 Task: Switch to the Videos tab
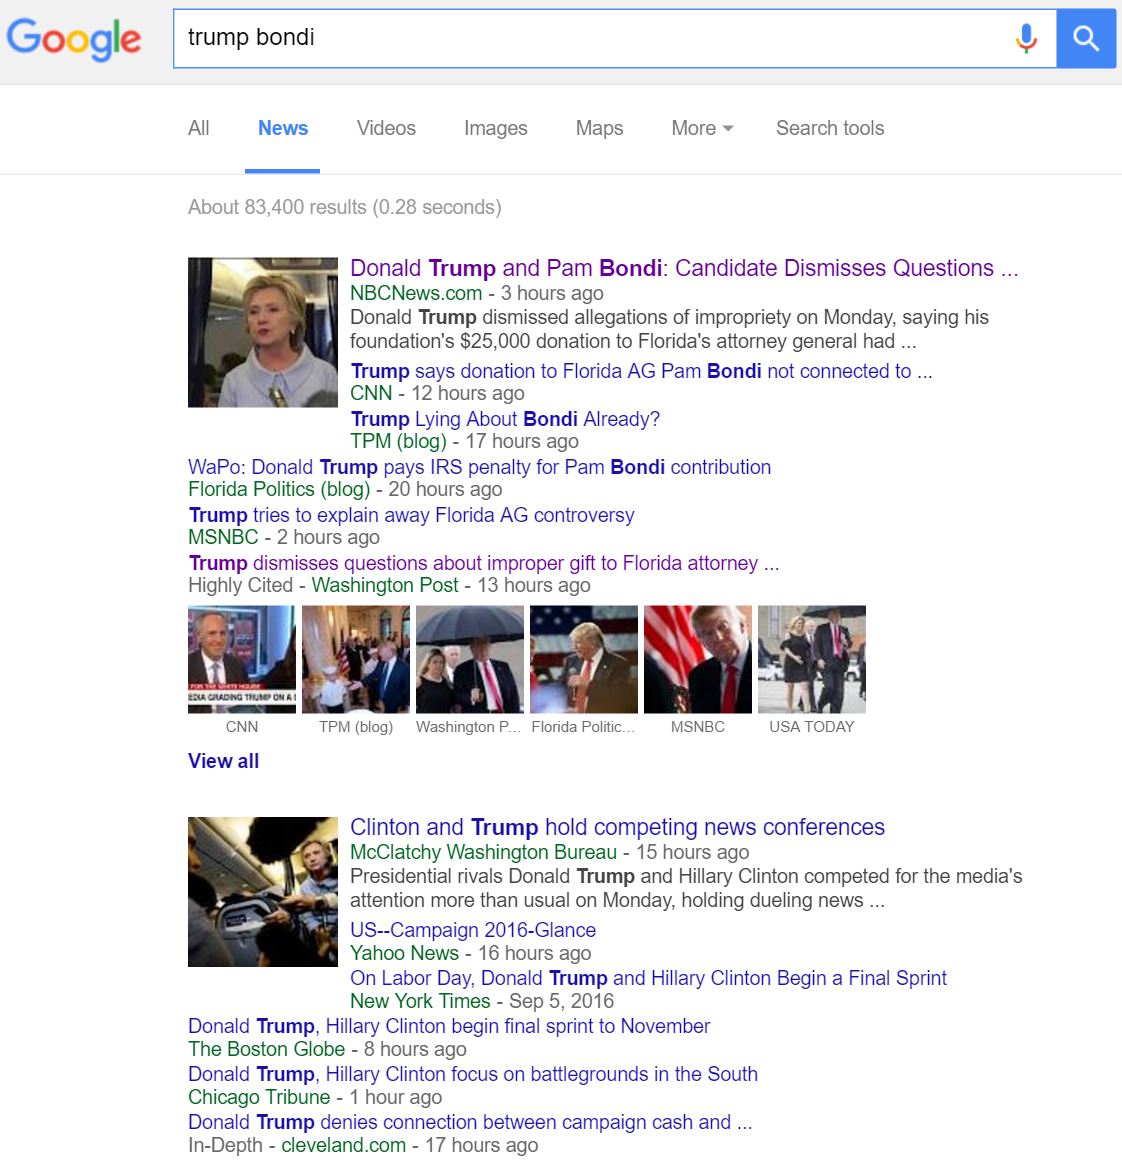coord(386,128)
